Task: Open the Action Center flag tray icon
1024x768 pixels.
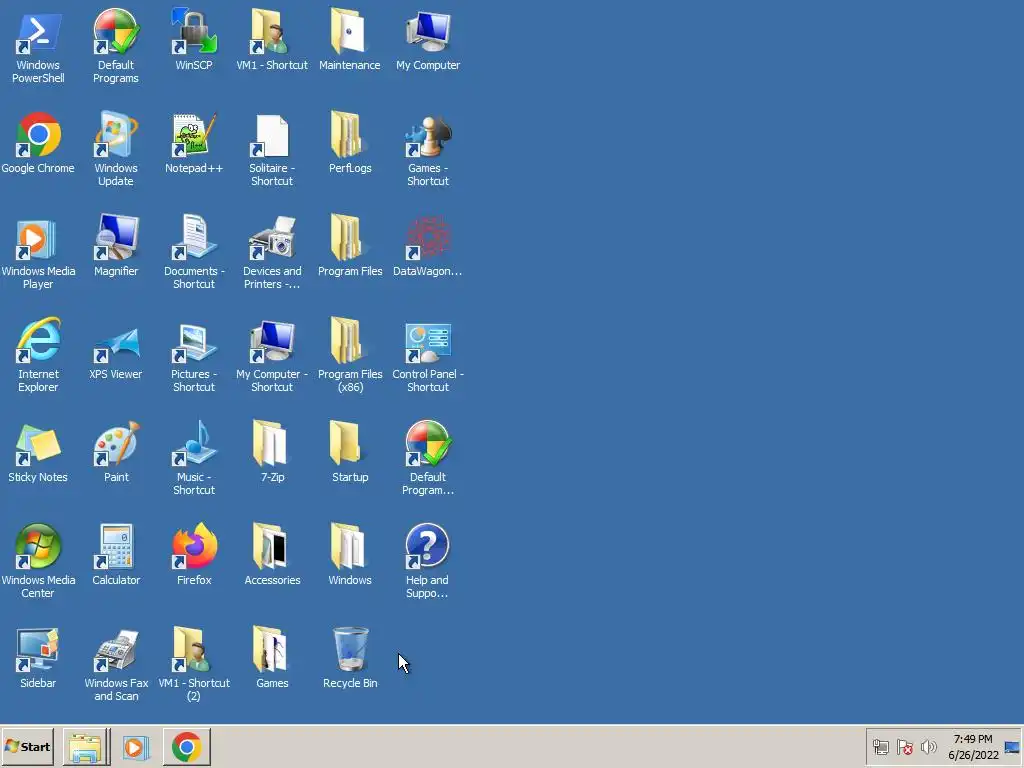Action: click(x=904, y=747)
